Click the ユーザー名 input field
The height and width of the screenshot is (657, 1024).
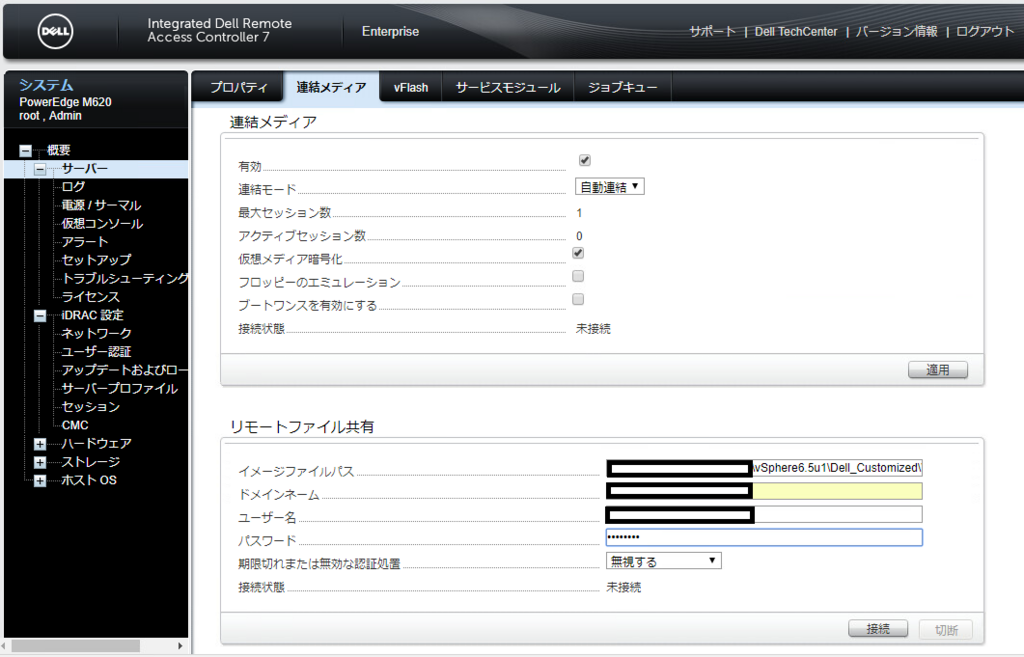764,515
